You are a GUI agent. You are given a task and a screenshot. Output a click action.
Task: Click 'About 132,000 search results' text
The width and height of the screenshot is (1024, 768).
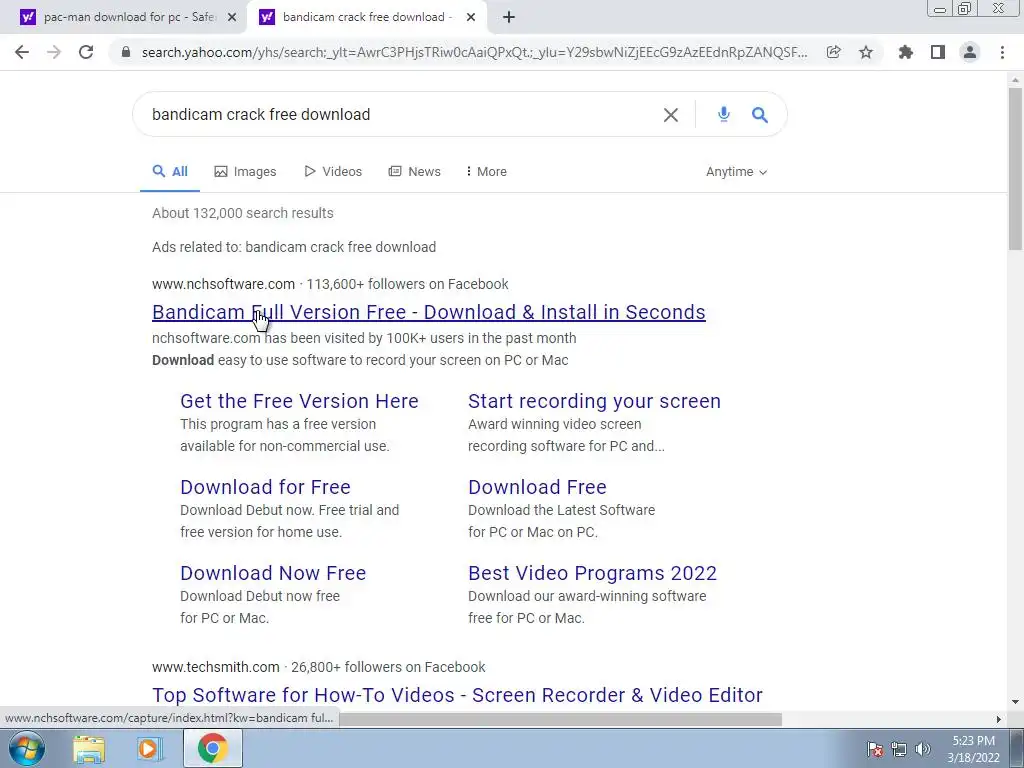pos(242,213)
